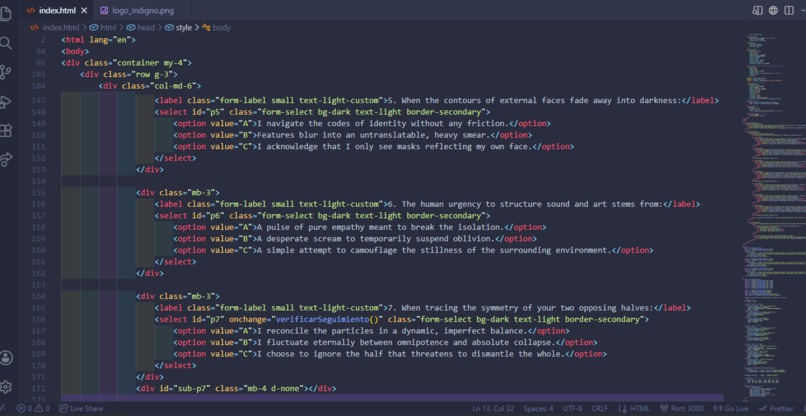806x416 pixels.
Task: Click the select id="p5" code line
Action: click(322, 112)
